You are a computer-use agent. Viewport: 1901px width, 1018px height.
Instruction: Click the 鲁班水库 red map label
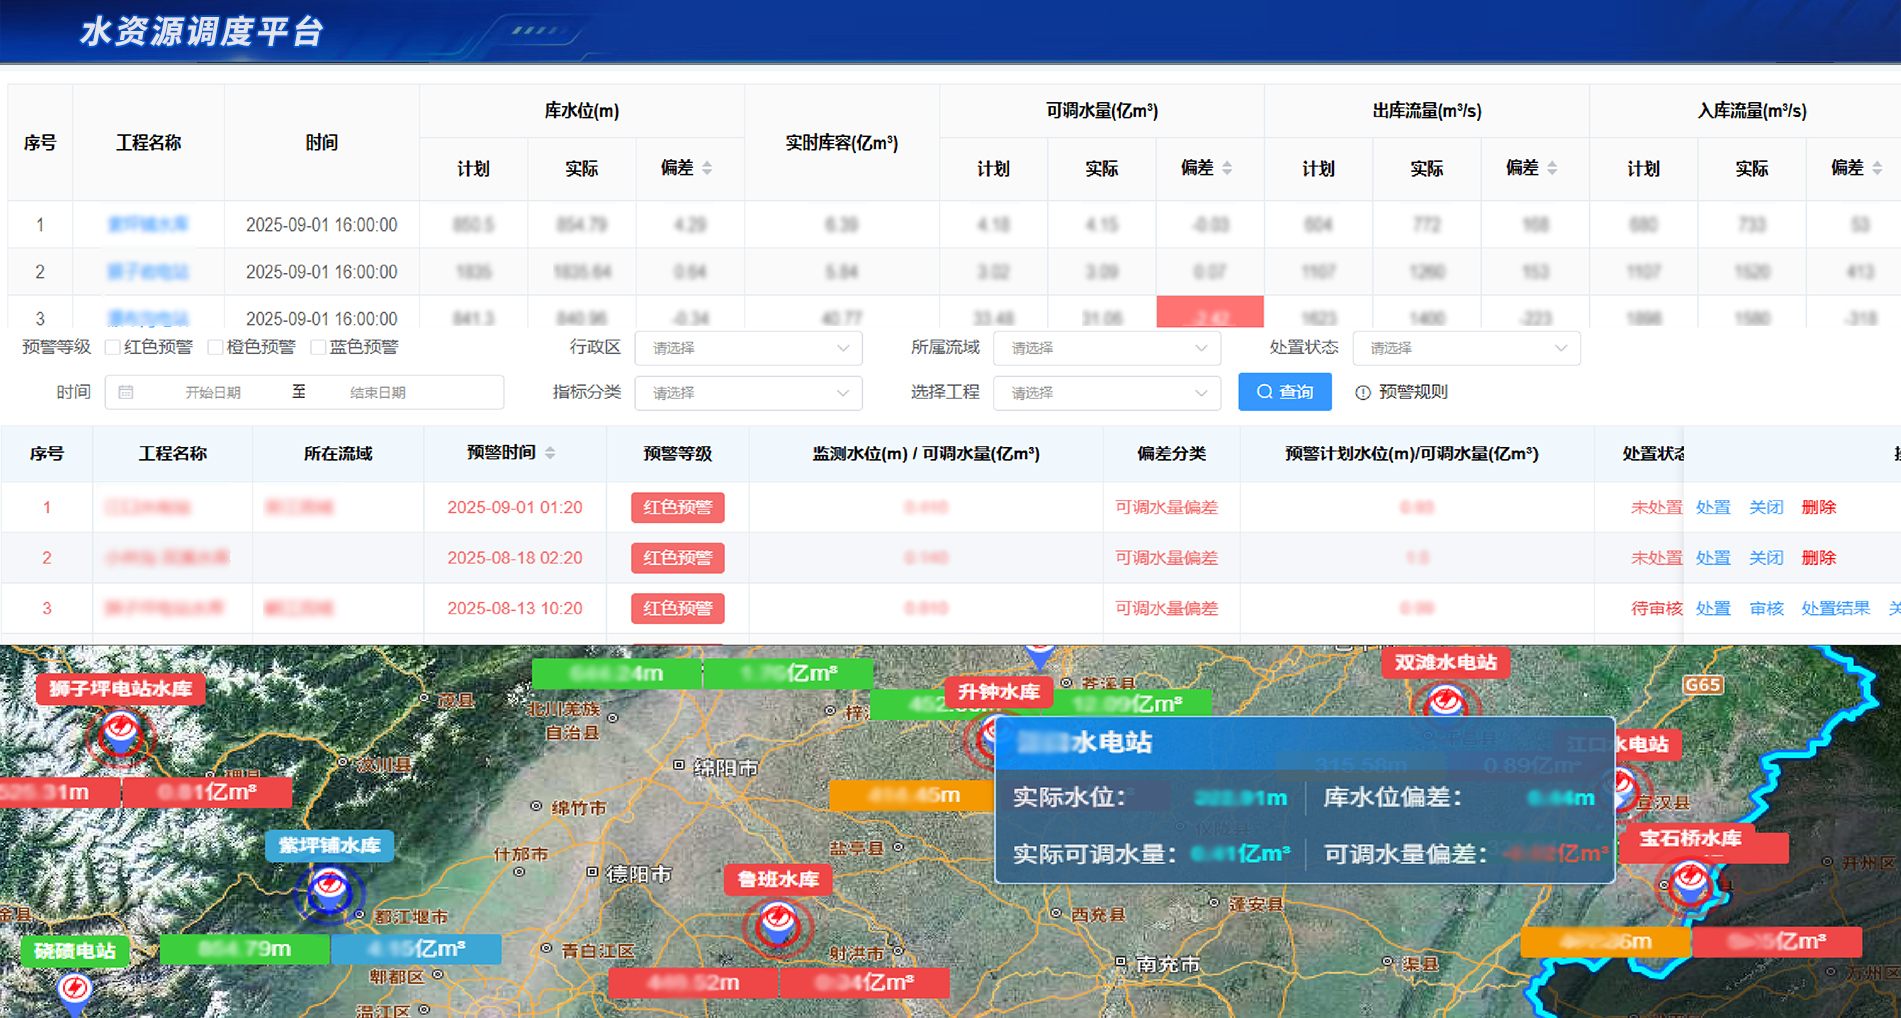(778, 880)
